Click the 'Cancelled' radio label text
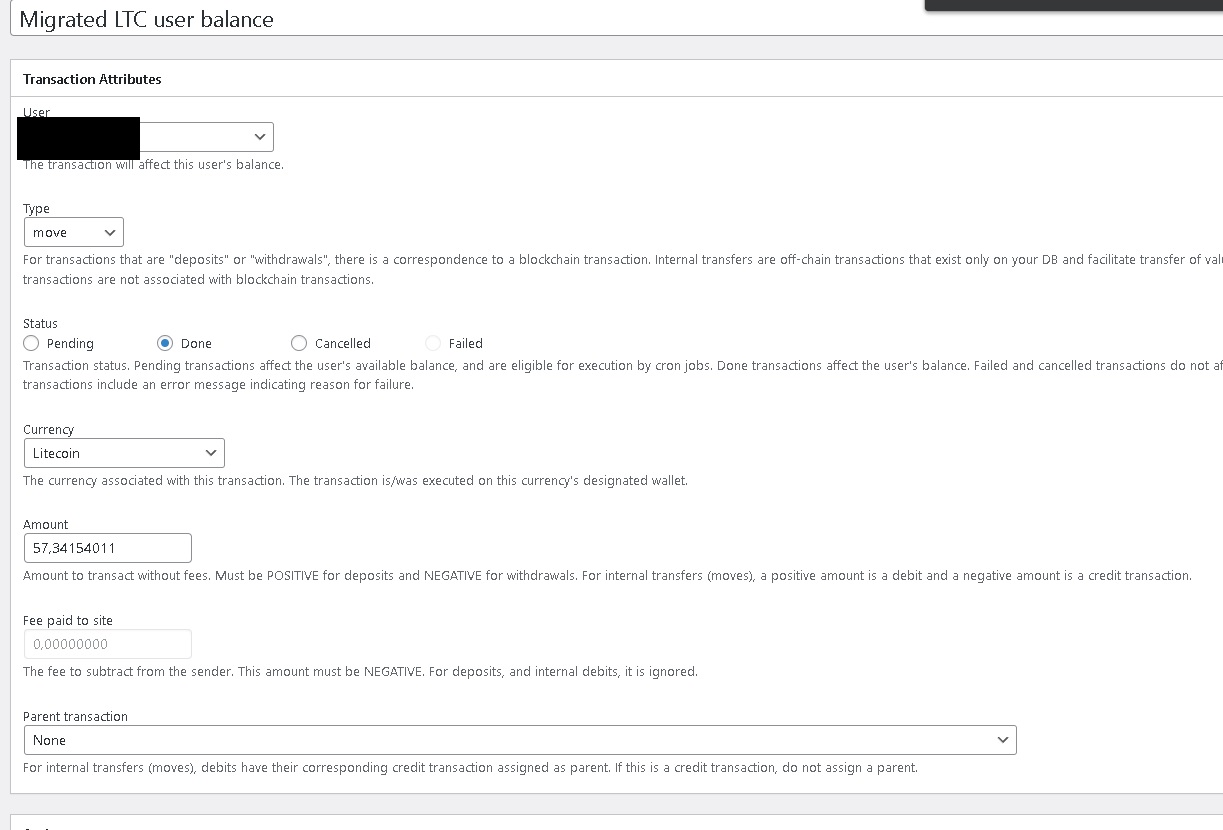 click(343, 344)
